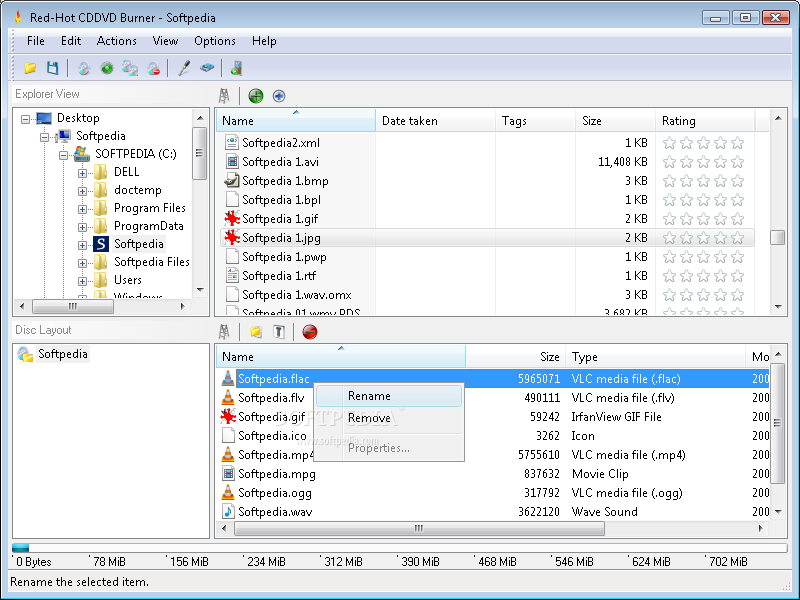Click the Softpedia disc icon in layout tree
Viewport: 800px width, 600px height.
point(25,354)
